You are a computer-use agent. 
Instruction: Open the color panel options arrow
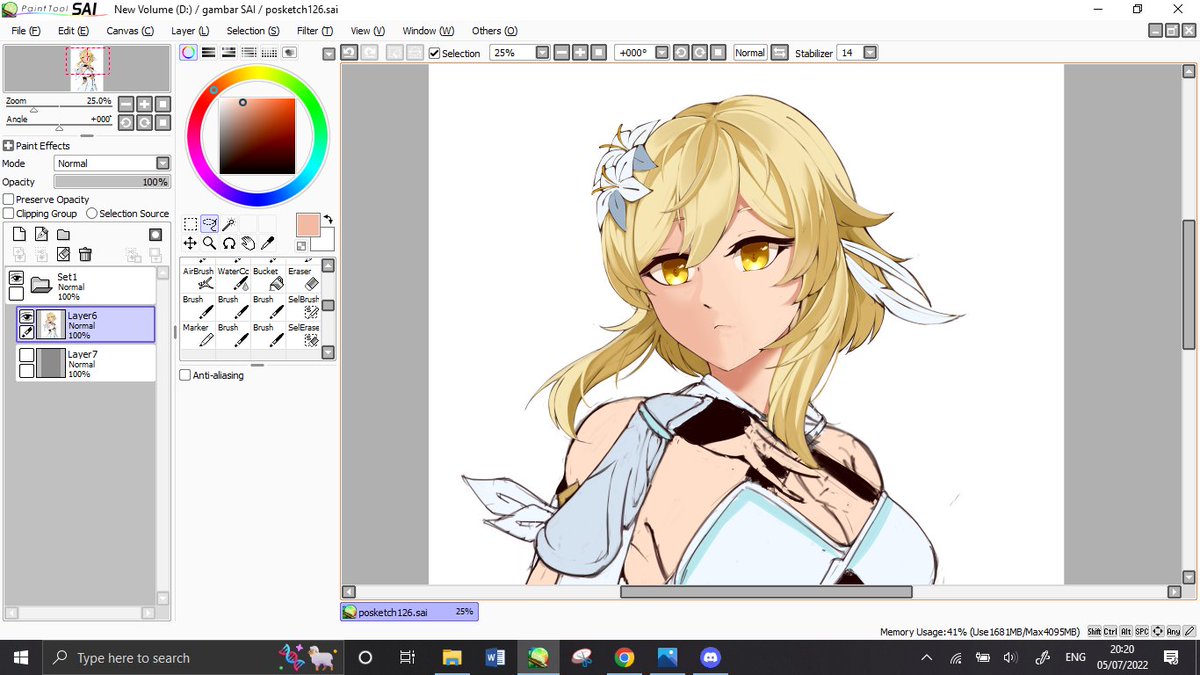[329, 52]
